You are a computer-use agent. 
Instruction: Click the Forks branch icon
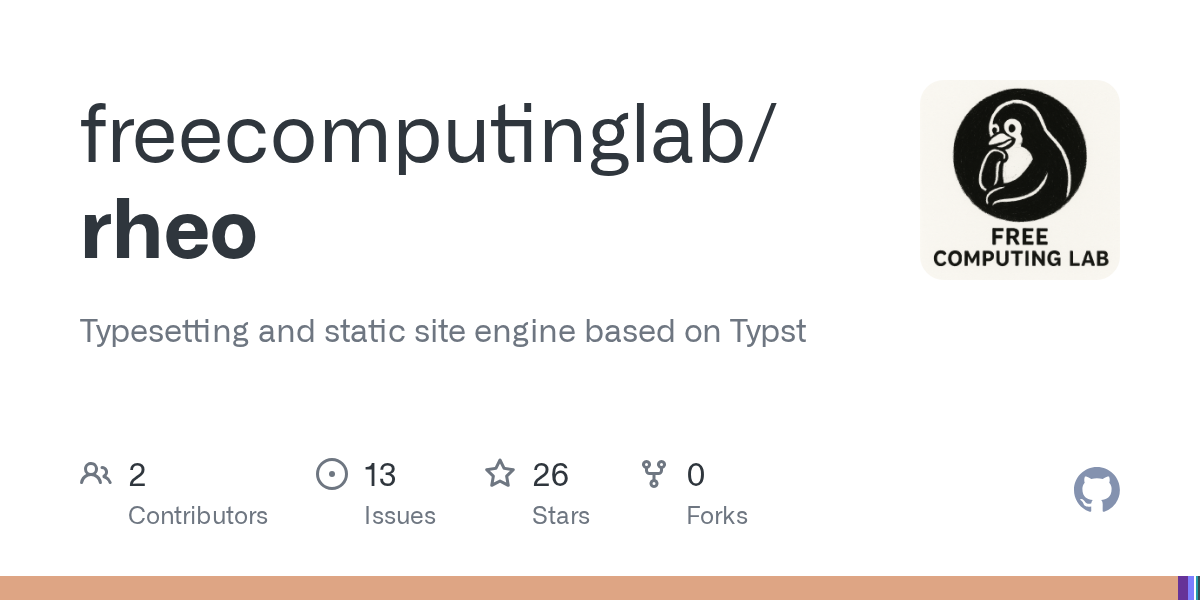coord(654,474)
